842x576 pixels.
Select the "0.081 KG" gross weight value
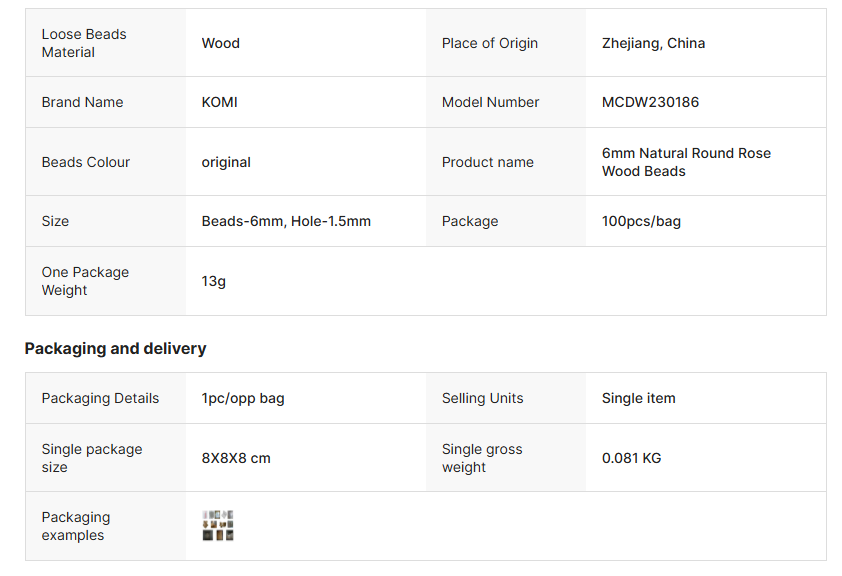pyautogui.click(x=631, y=458)
